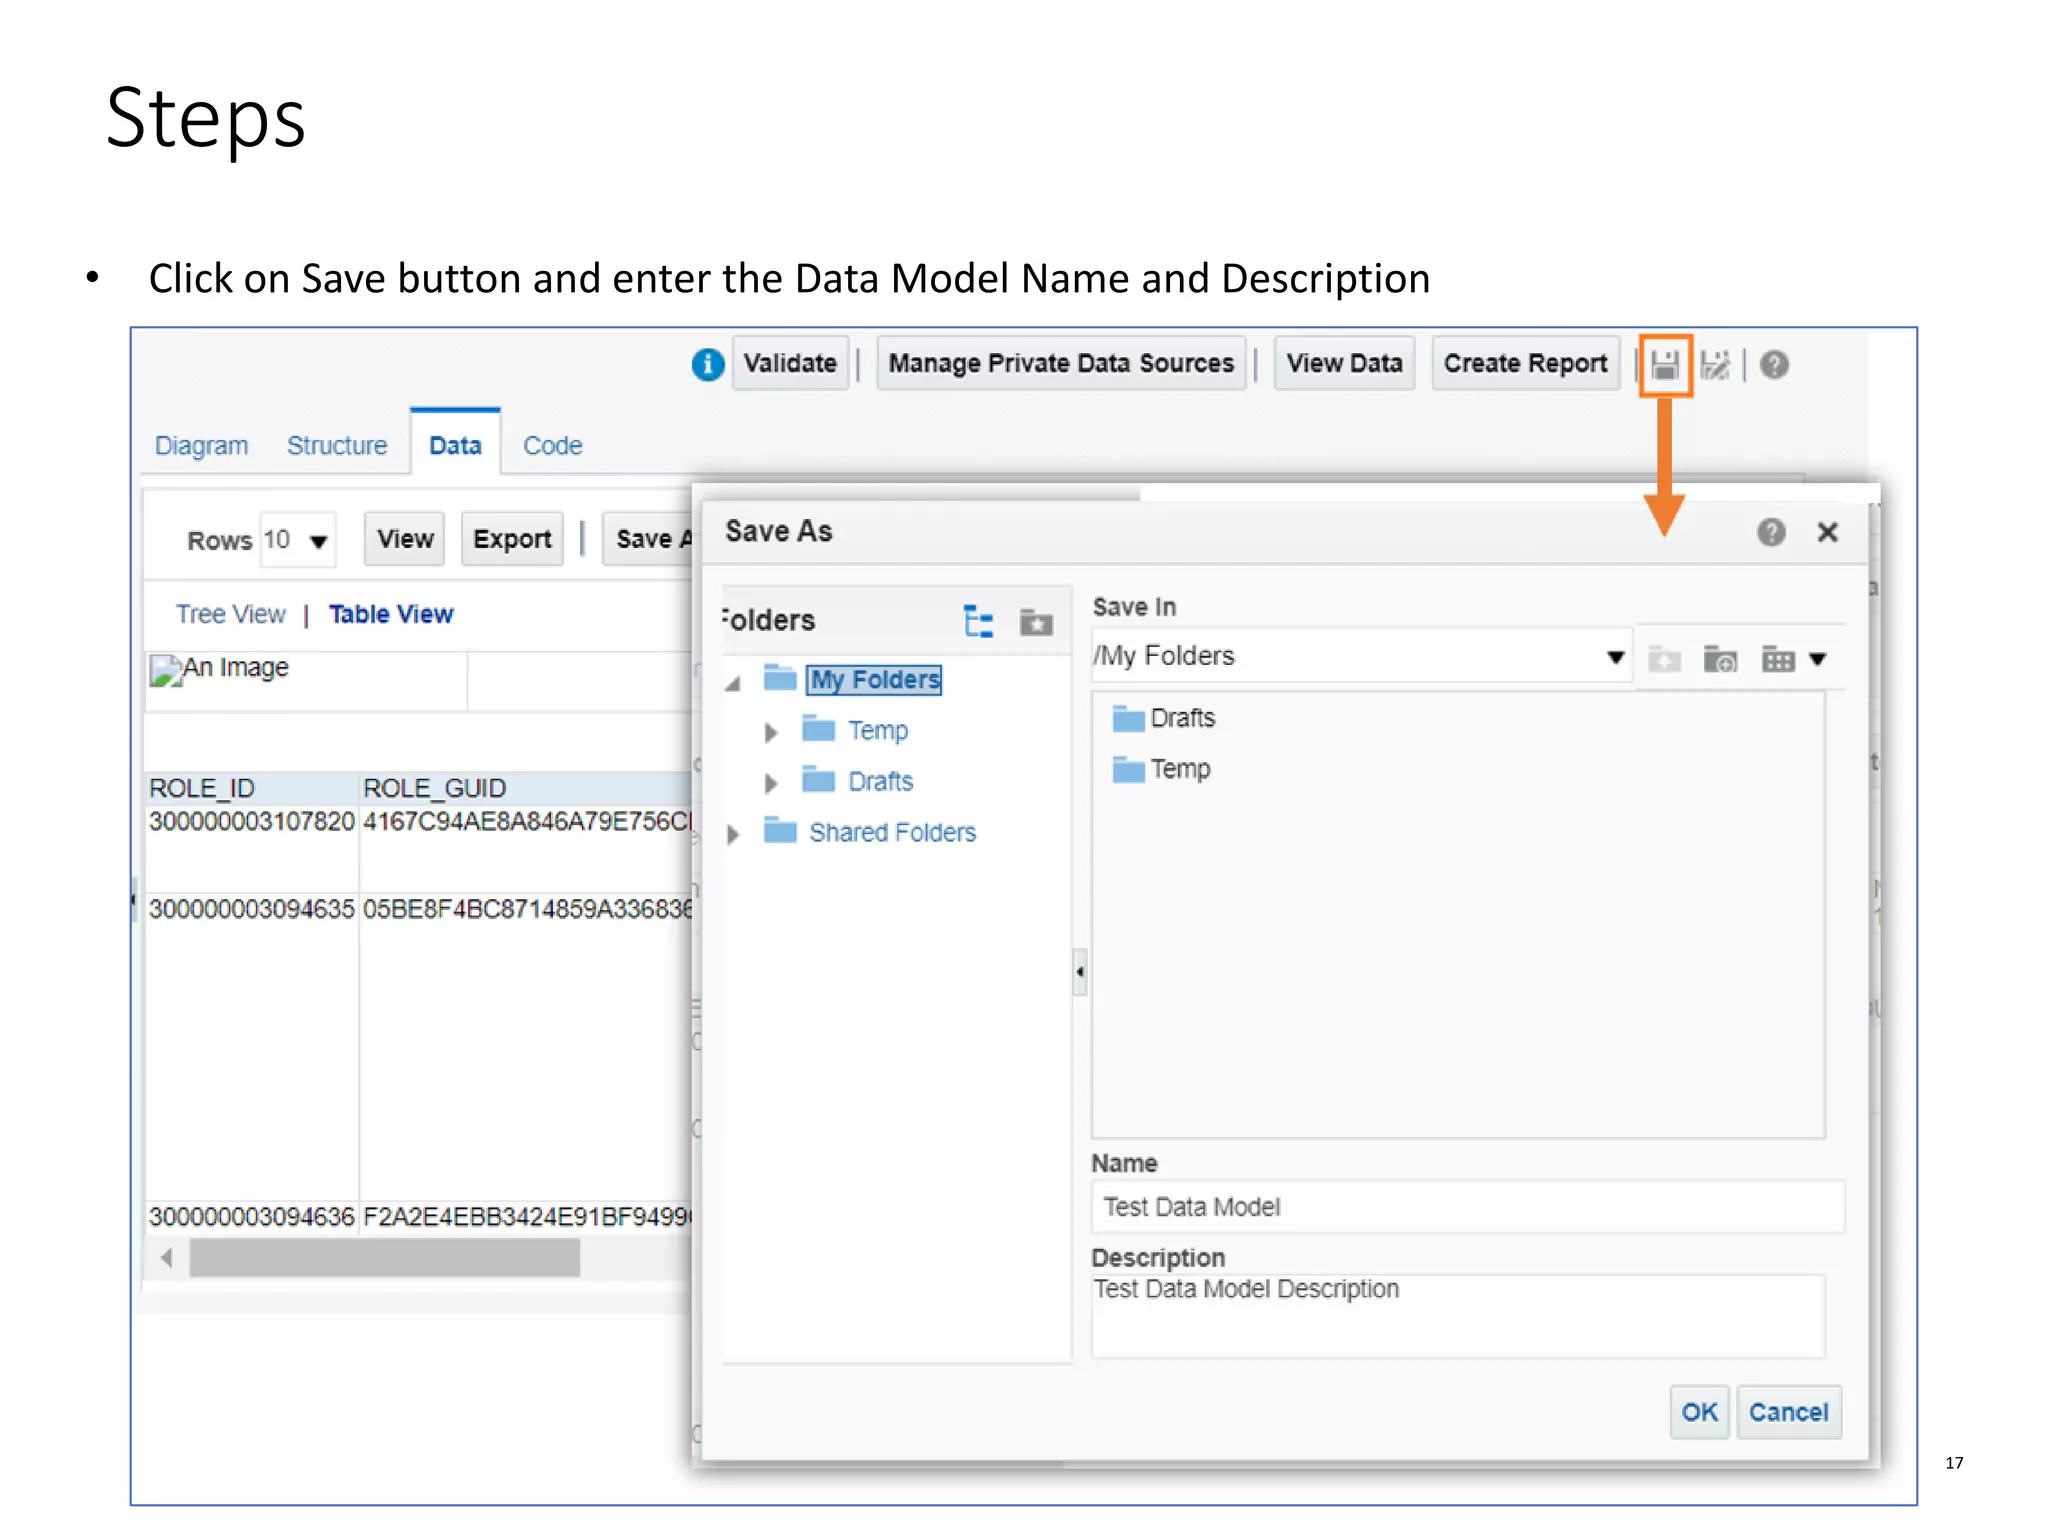Click the Validate button
Viewport: 2048px width, 1536px height.
(790, 363)
